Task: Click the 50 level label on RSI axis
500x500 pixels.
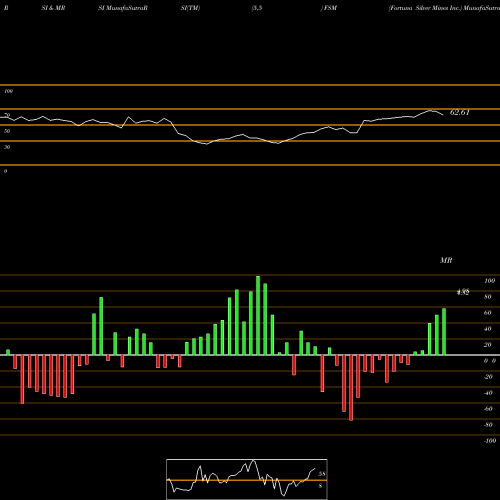Action: pos(7,131)
